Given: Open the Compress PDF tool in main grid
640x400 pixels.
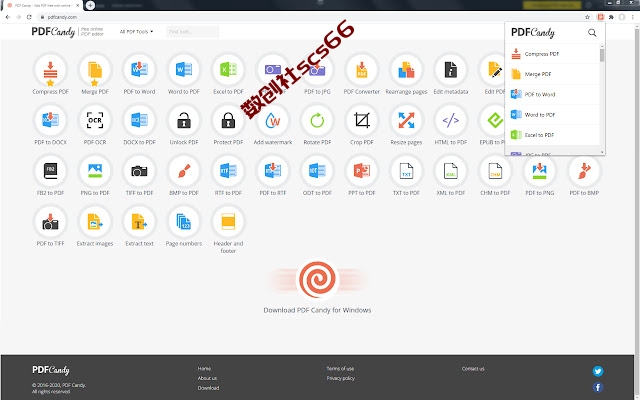Looking at the screenshot, I should (x=50, y=74).
